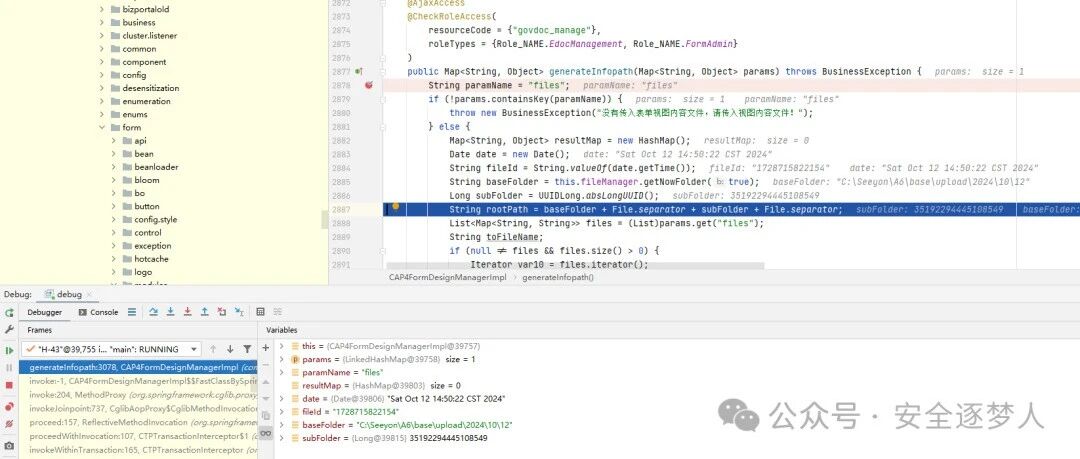The image size is (1080, 459).
Task: Click CAP4FormDesignManagerImpl breadcrumb
Action: point(448,277)
